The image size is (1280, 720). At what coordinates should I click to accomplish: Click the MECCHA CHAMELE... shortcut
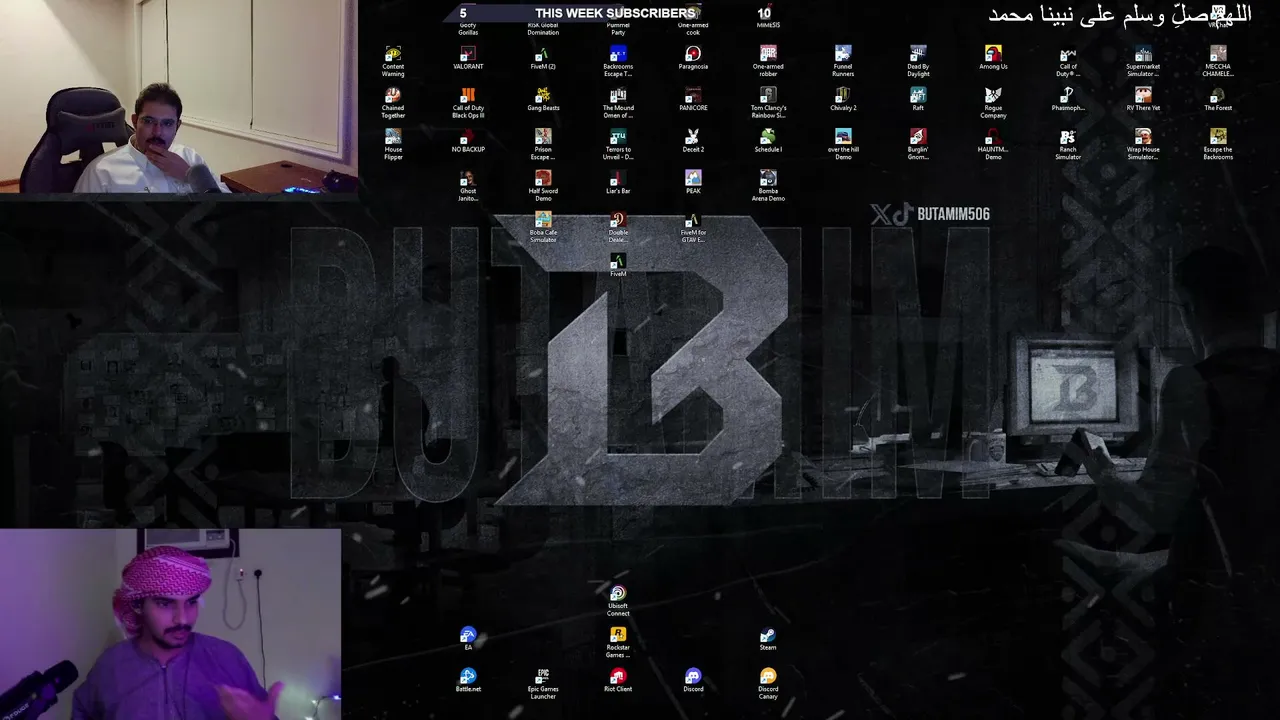[x=1218, y=60]
